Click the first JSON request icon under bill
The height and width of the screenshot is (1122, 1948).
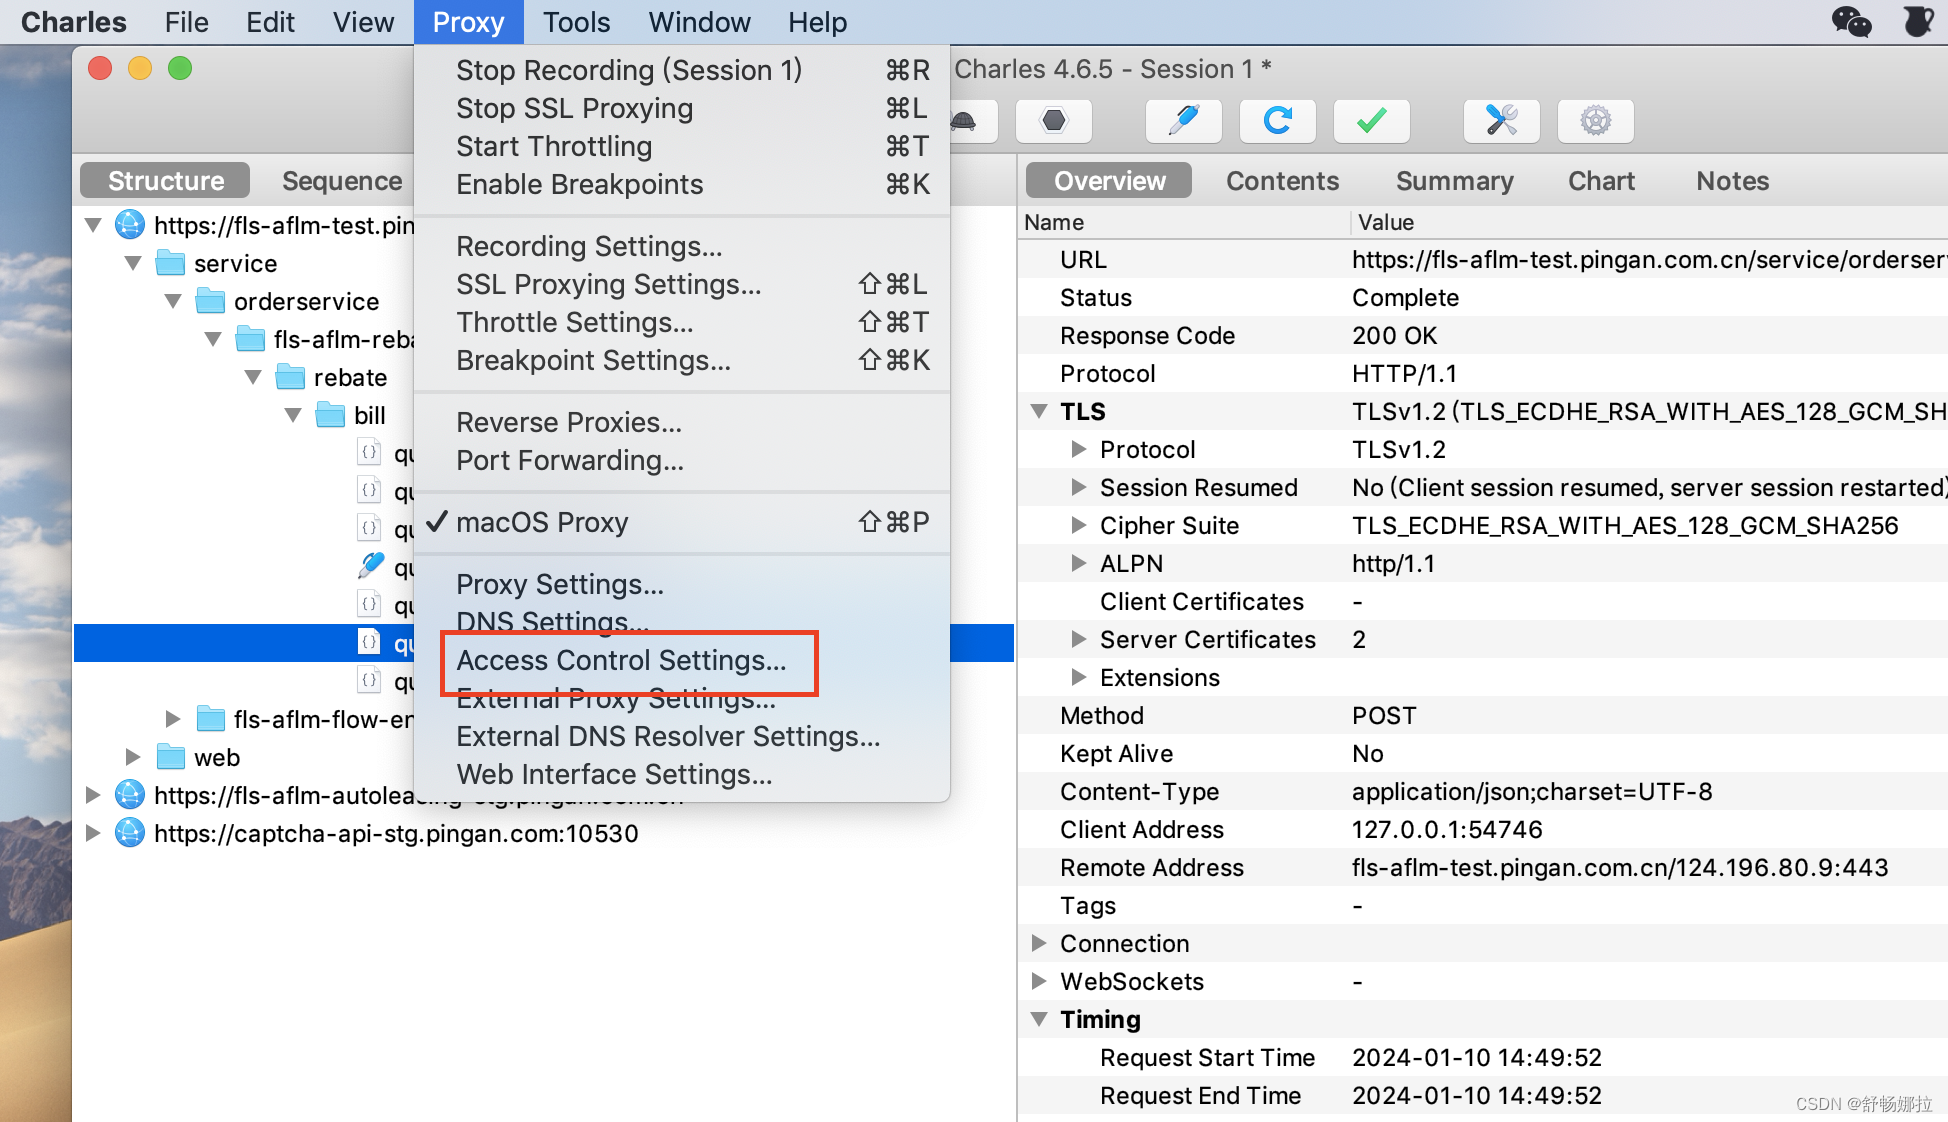pos(370,453)
